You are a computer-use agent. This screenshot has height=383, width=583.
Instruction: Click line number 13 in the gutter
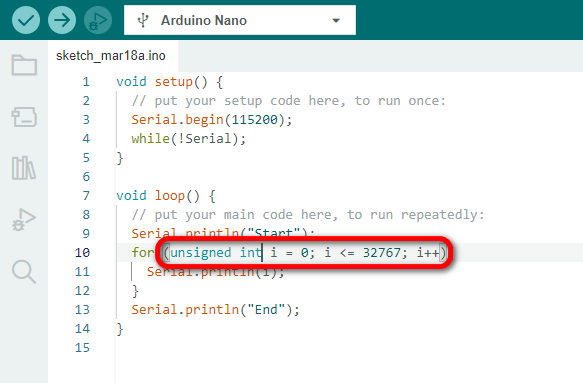click(83, 309)
